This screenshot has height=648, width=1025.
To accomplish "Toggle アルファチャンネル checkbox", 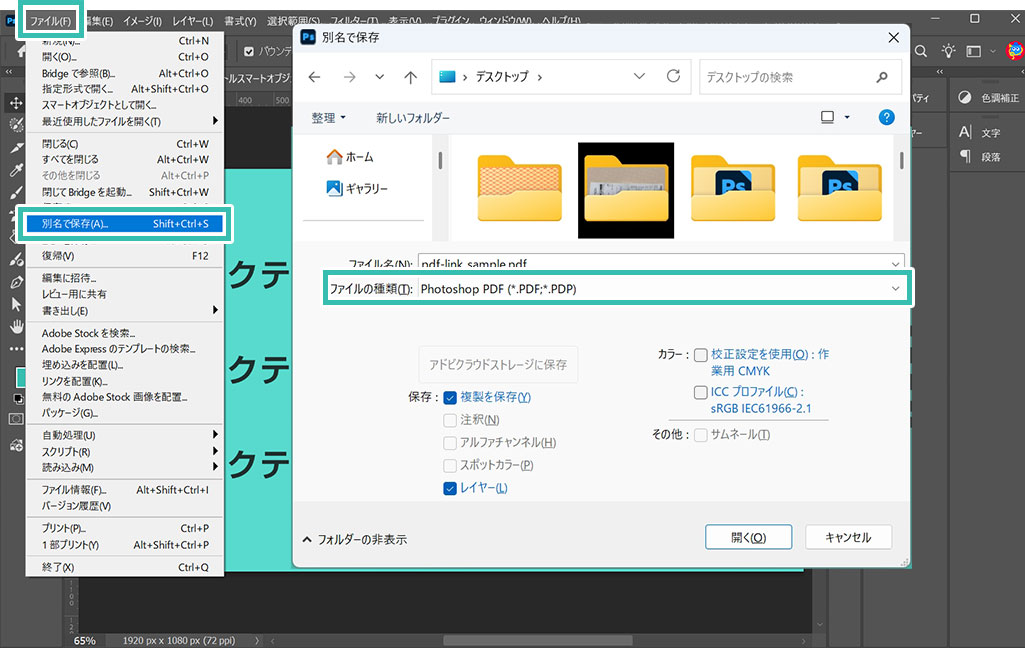I will pyautogui.click(x=450, y=443).
